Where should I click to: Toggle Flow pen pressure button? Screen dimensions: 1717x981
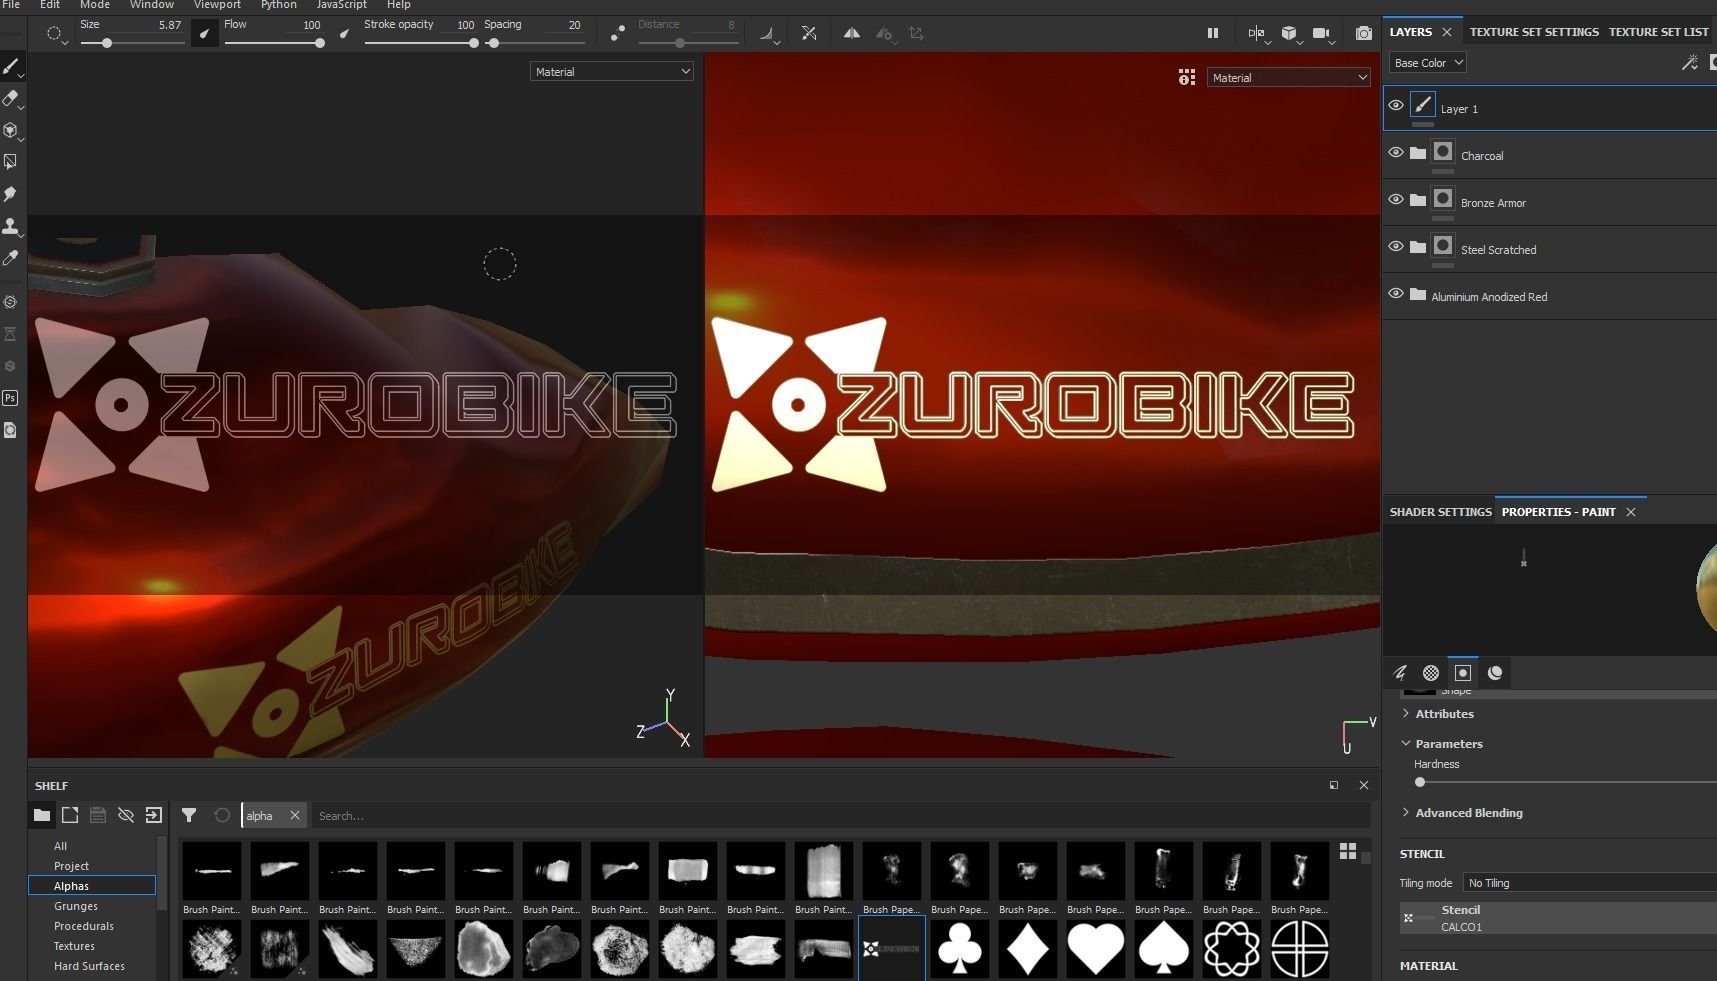[345, 33]
